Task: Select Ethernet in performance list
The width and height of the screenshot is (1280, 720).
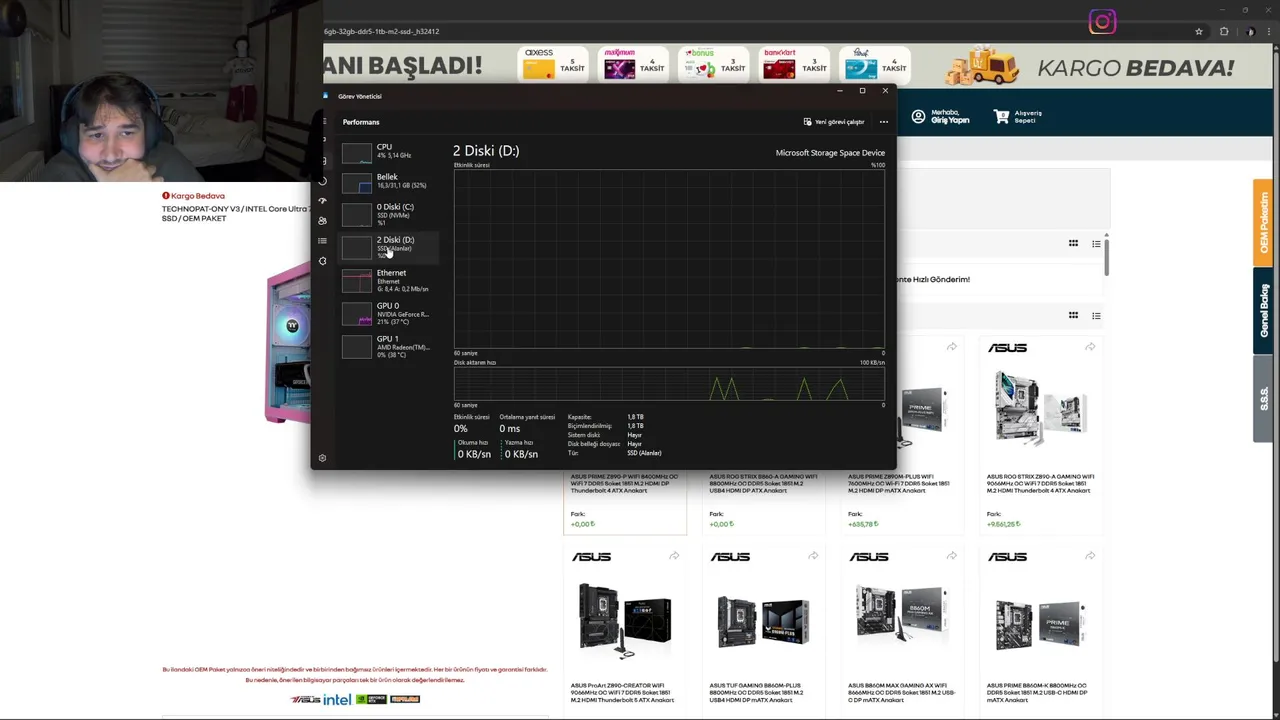Action: [x=388, y=280]
